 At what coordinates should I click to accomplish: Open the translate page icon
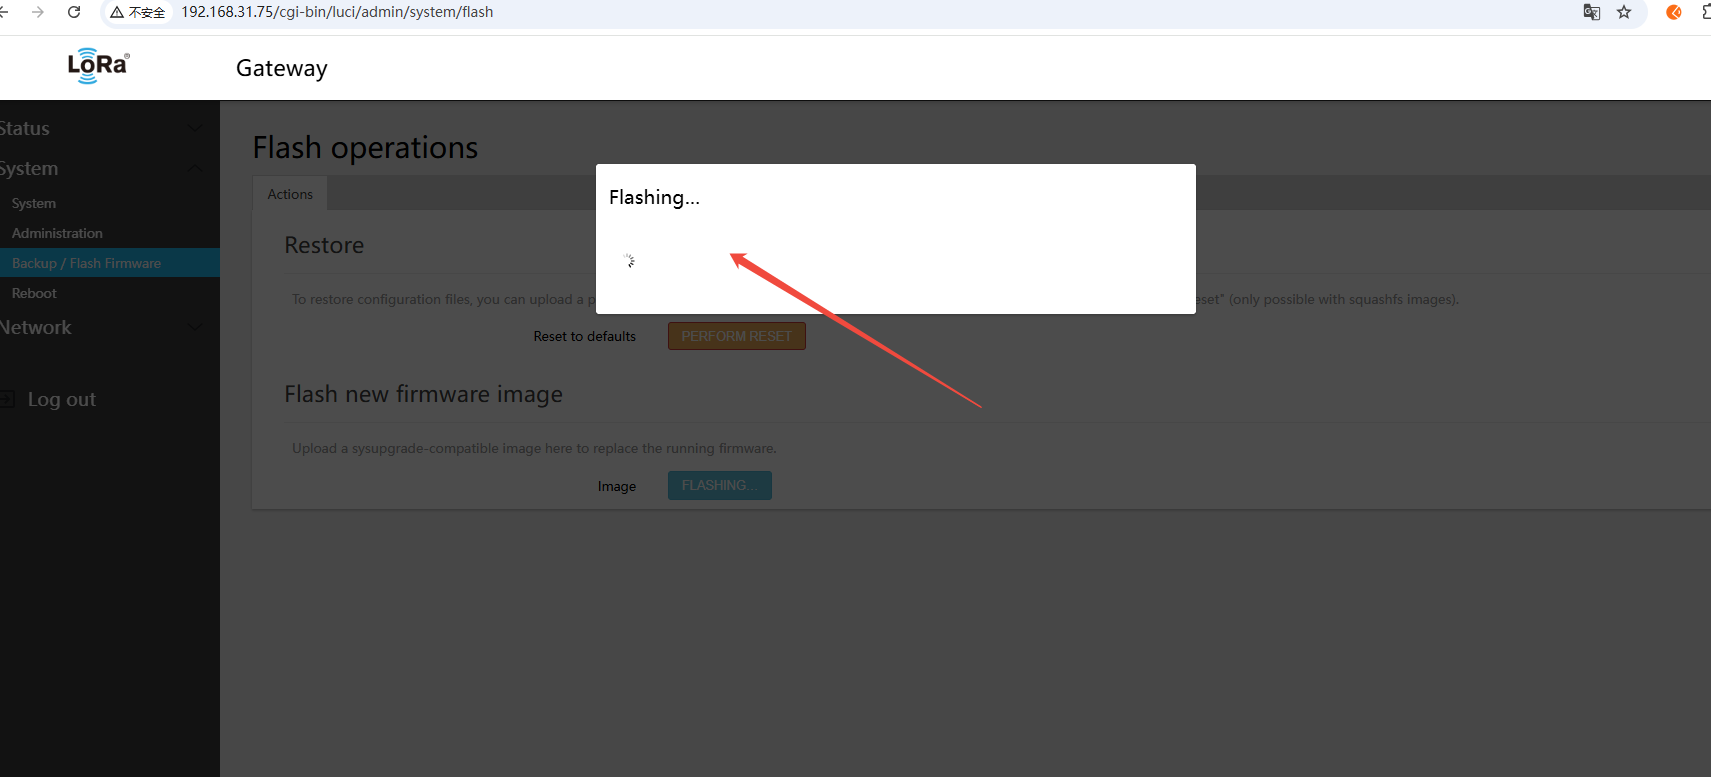click(x=1592, y=12)
